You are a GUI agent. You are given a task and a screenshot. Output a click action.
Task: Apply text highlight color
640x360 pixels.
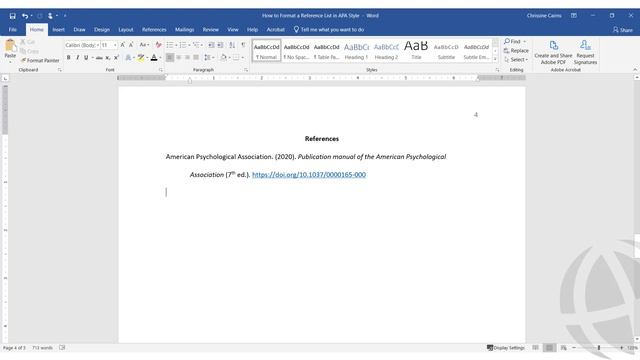(x=141, y=58)
